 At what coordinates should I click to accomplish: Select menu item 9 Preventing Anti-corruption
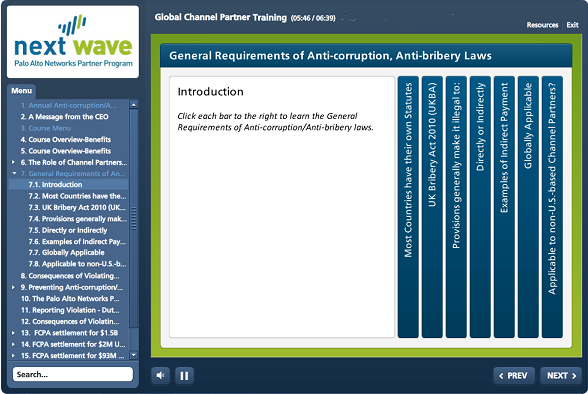coord(72,287)
